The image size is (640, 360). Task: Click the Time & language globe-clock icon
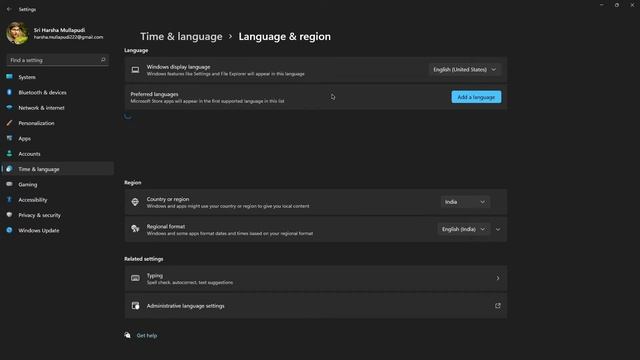click(9, 169)
